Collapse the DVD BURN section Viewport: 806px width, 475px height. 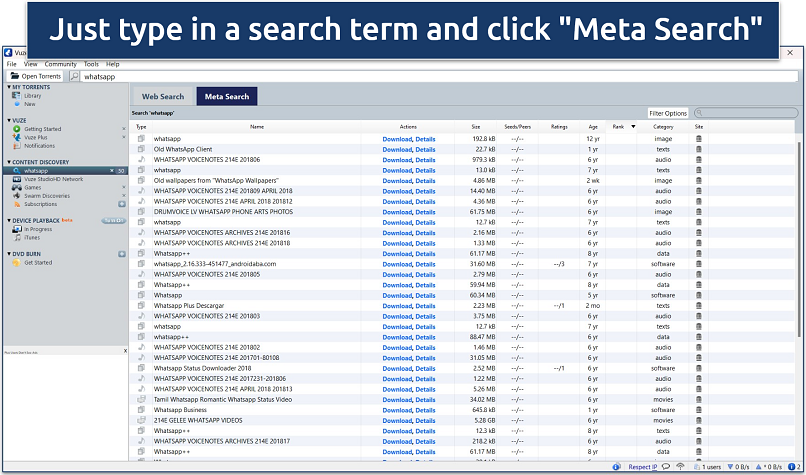coord(9,254)
